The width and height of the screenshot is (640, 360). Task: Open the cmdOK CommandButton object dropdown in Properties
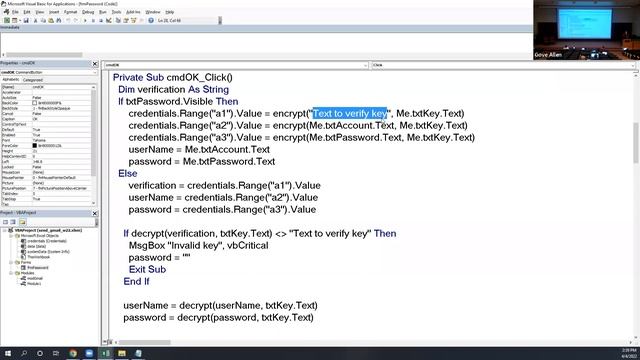coord(95,72)
